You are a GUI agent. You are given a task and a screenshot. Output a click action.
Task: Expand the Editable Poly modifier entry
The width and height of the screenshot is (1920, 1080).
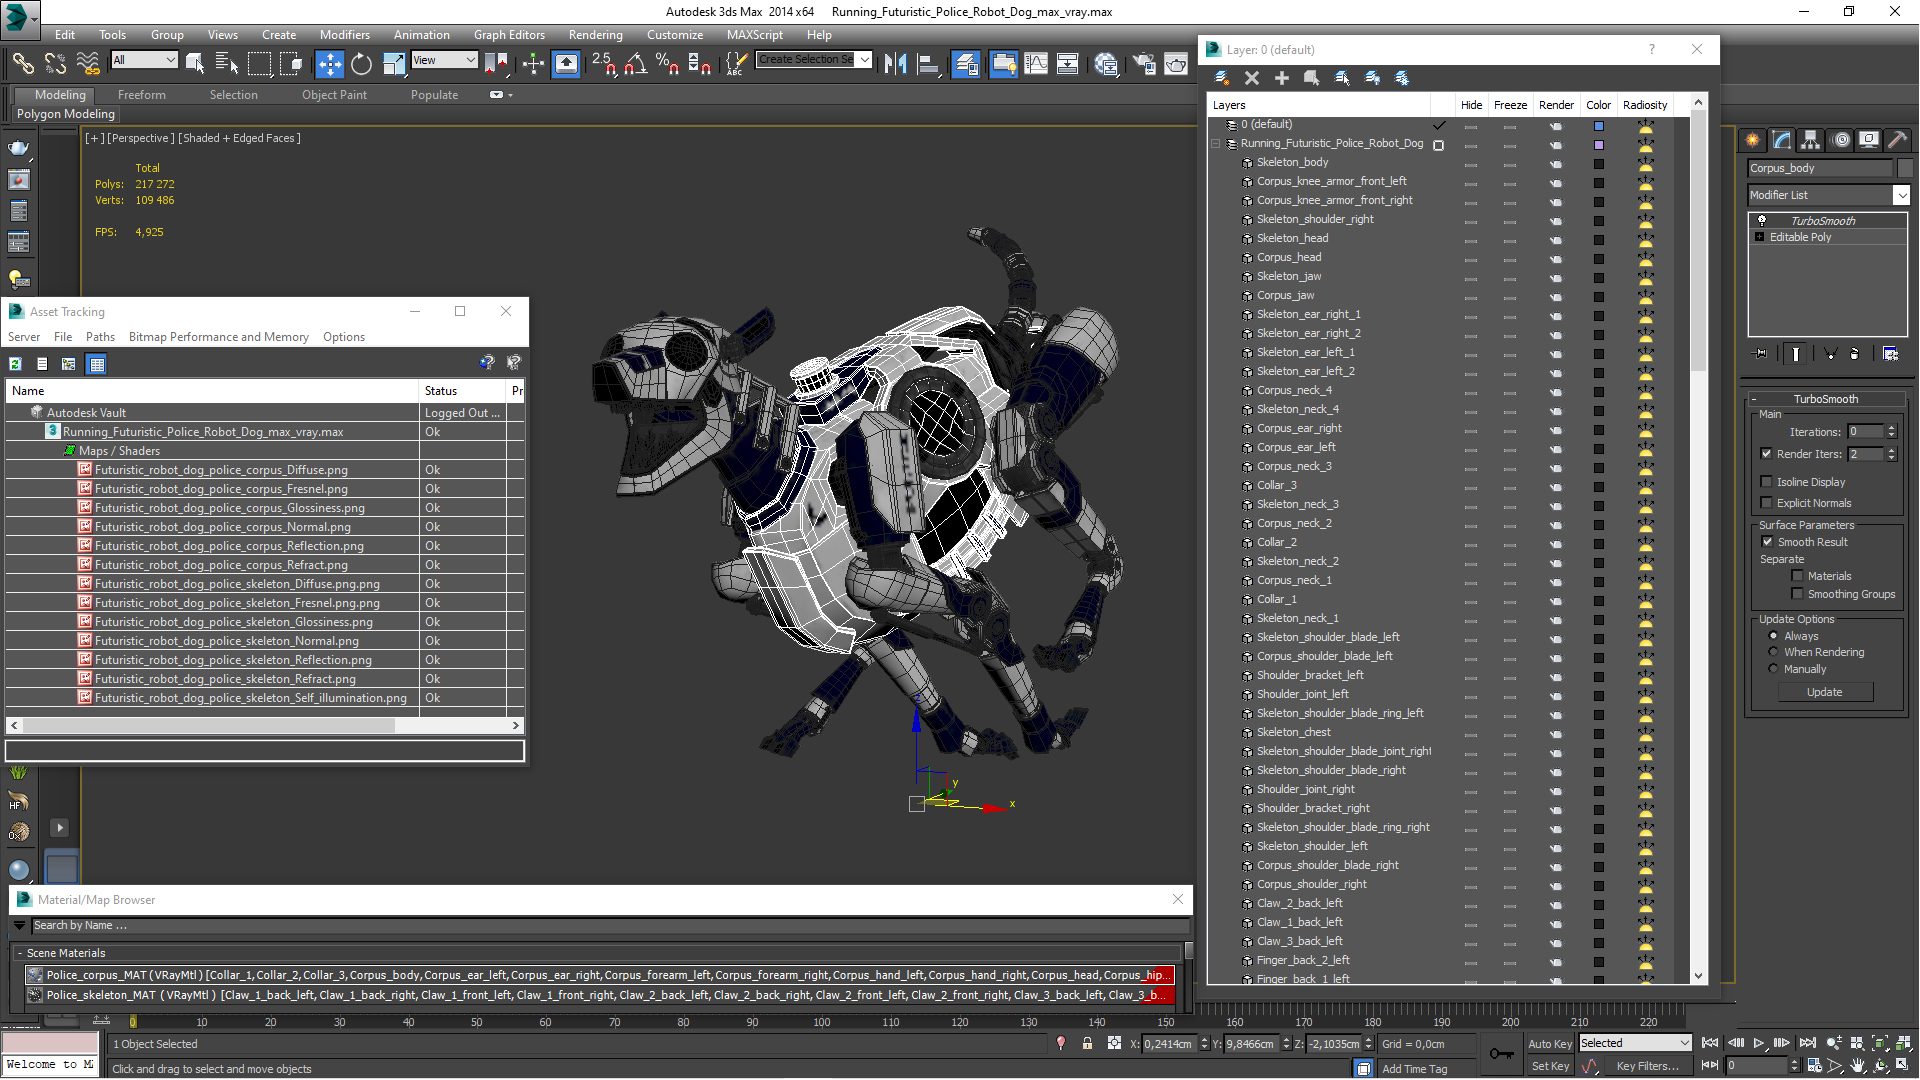pos(1759,237)
